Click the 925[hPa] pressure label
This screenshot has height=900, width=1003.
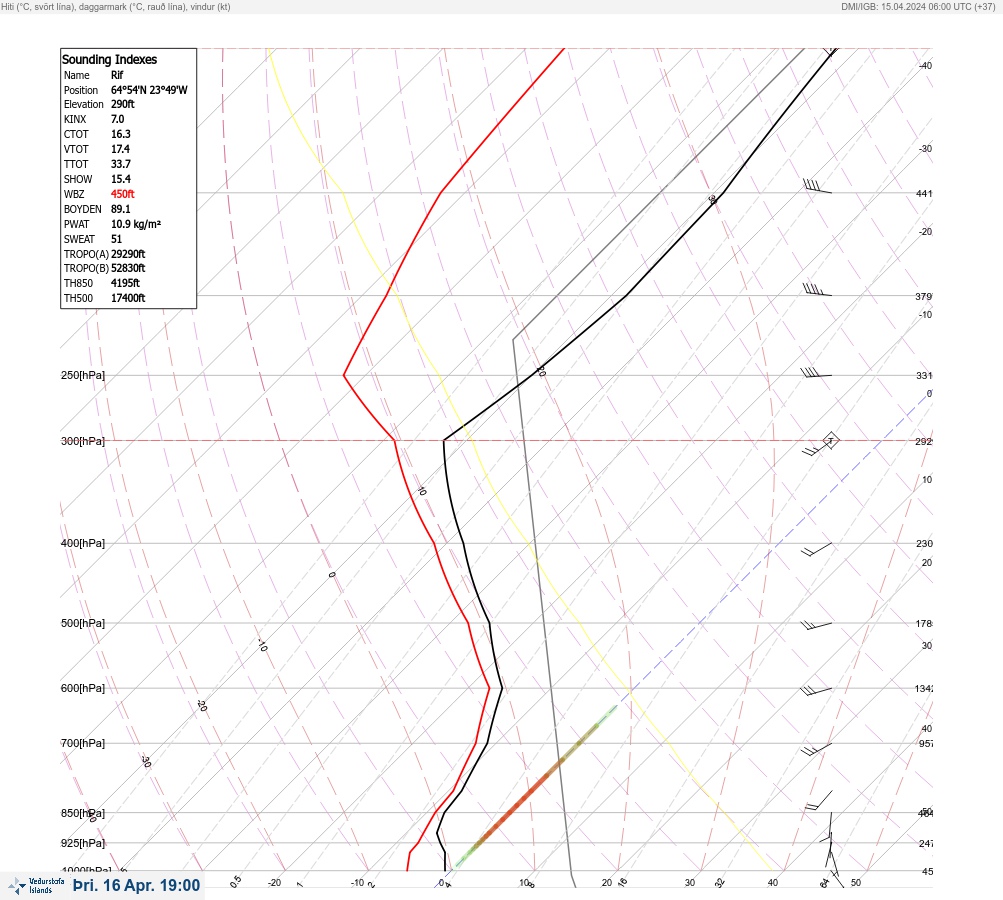[x=83, y=843]
